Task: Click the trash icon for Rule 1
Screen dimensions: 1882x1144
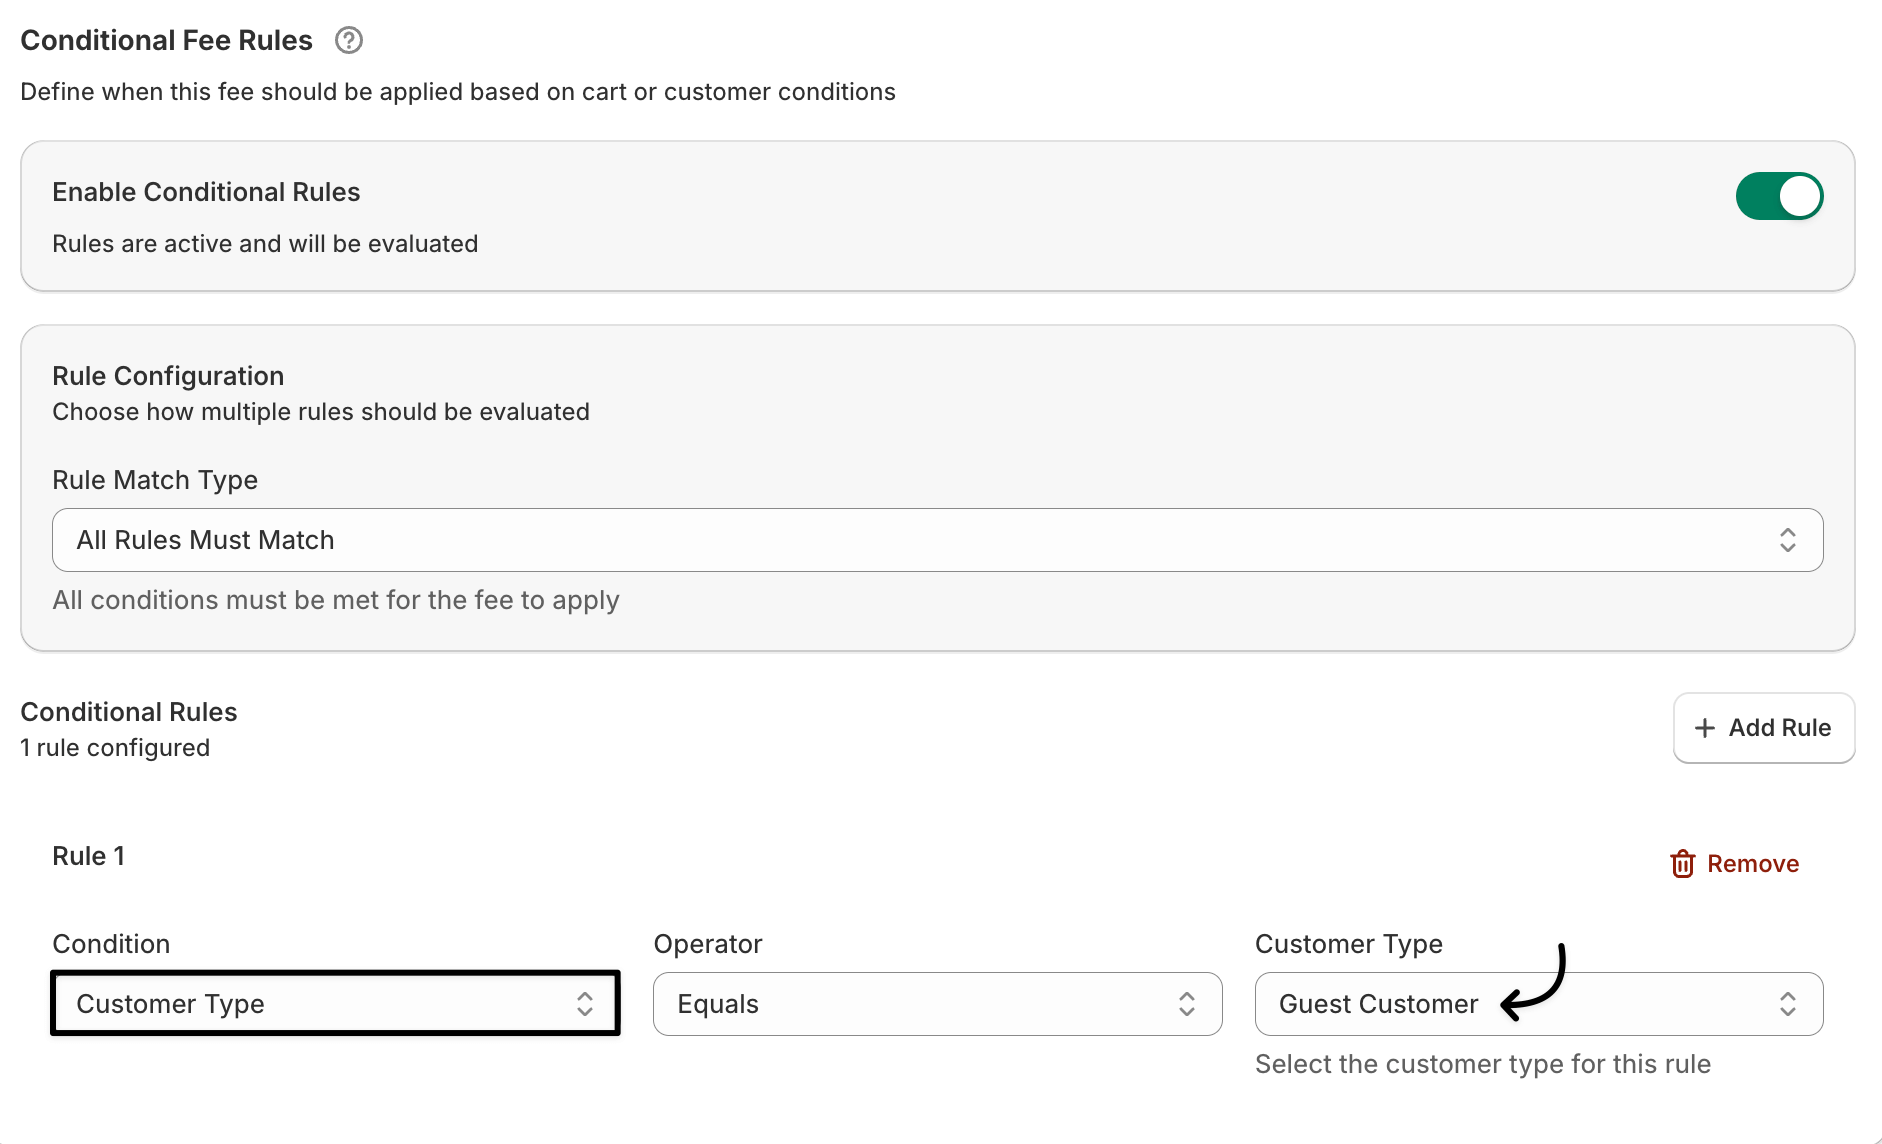Action: click(x=1682, y=864)
